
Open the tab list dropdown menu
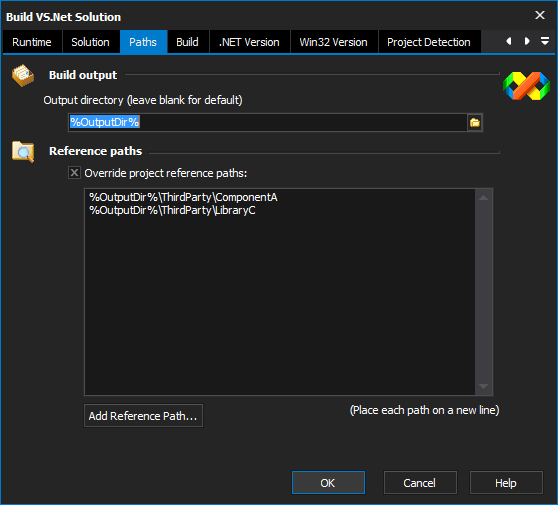(x=545, y=41)
